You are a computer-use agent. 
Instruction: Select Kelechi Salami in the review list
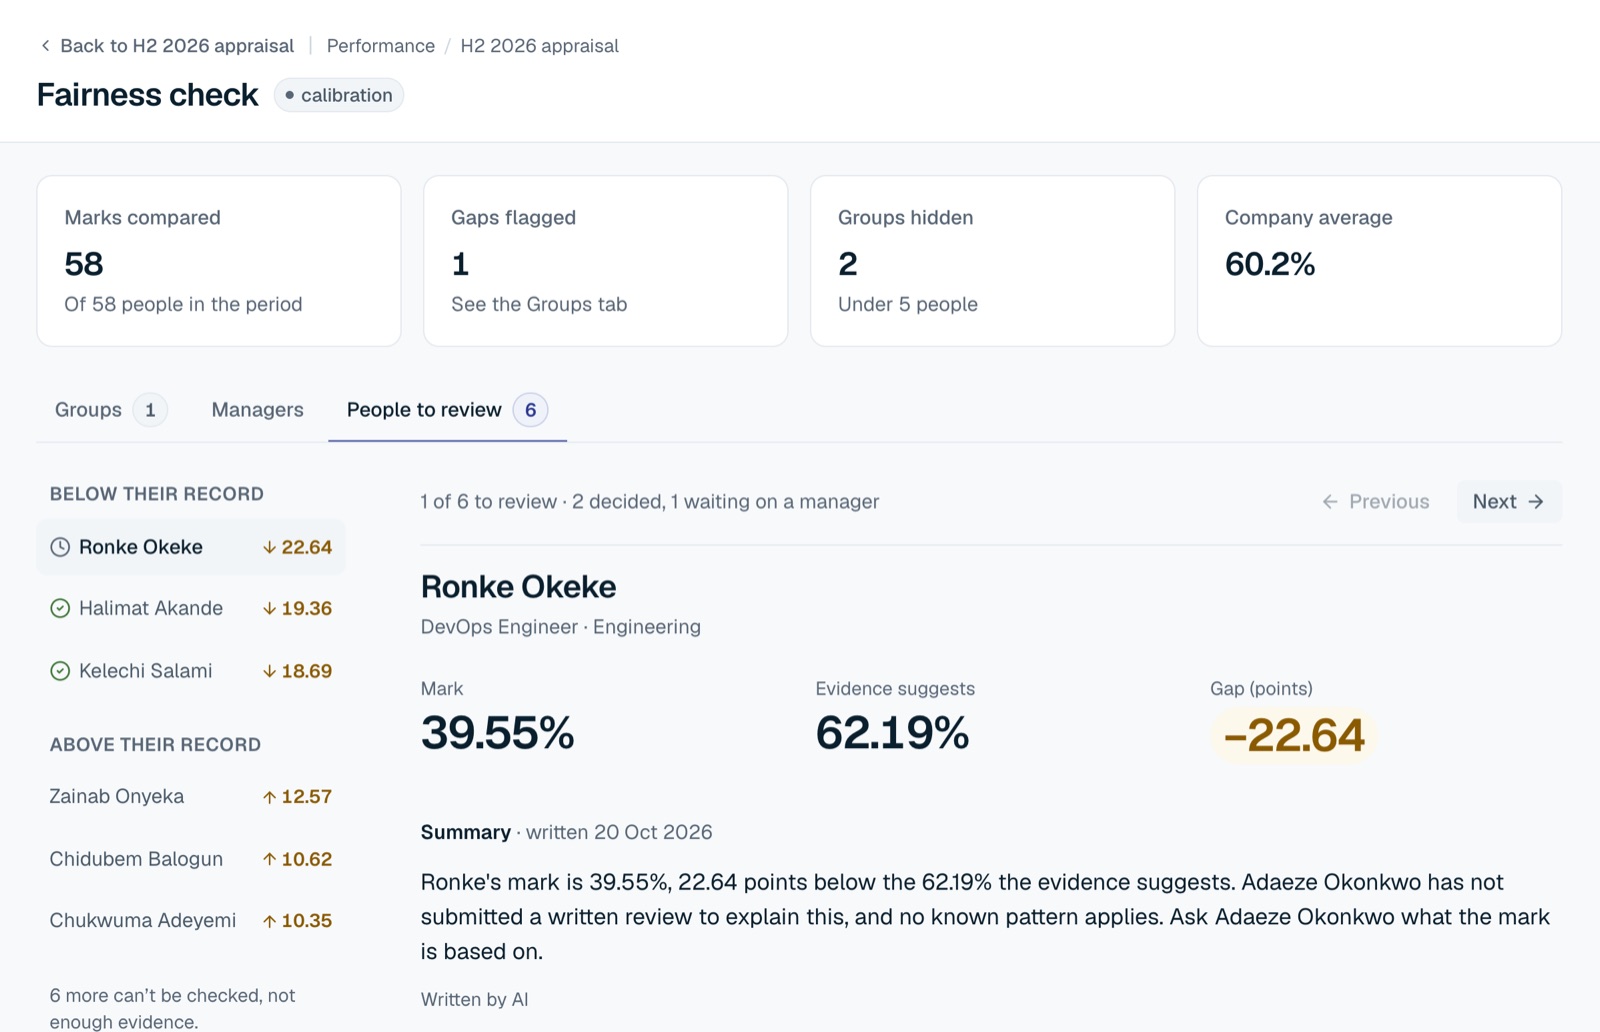click(x=191, y=671)
